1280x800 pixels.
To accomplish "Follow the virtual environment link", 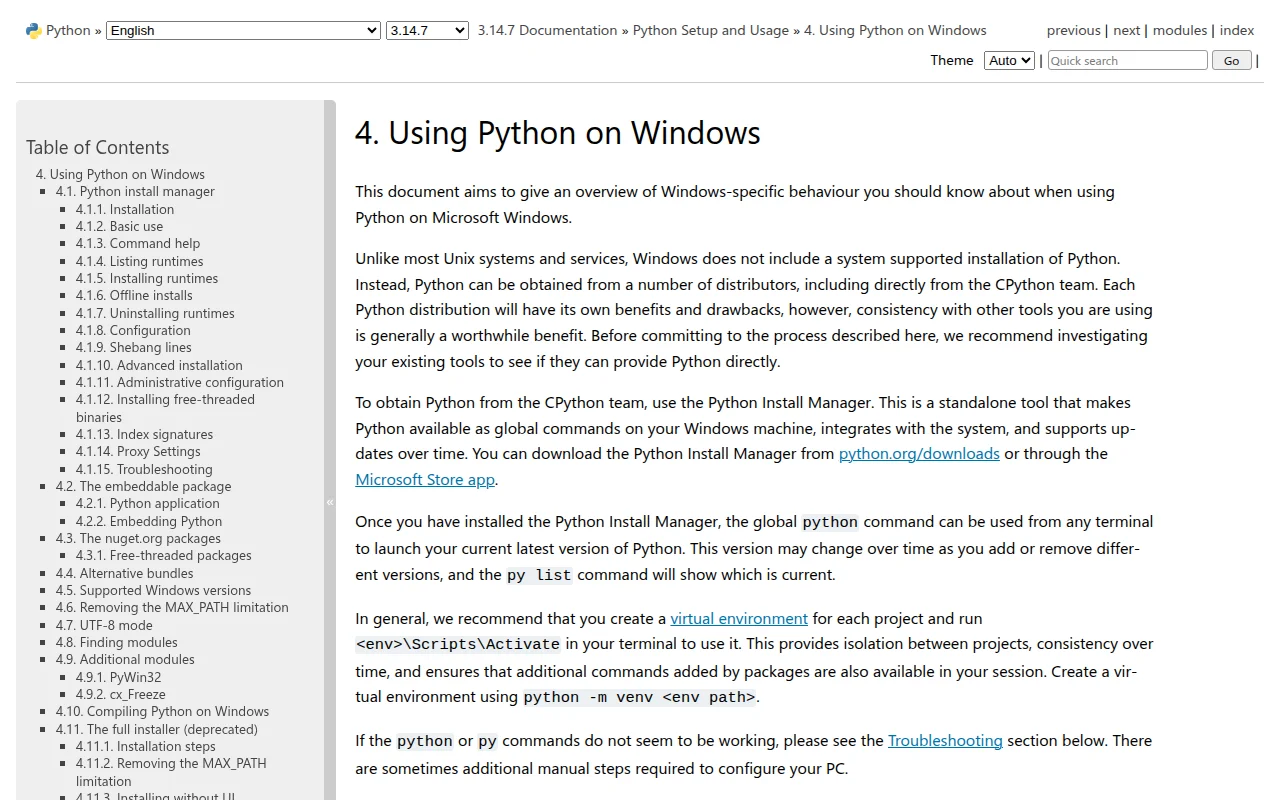I will 739,619.
